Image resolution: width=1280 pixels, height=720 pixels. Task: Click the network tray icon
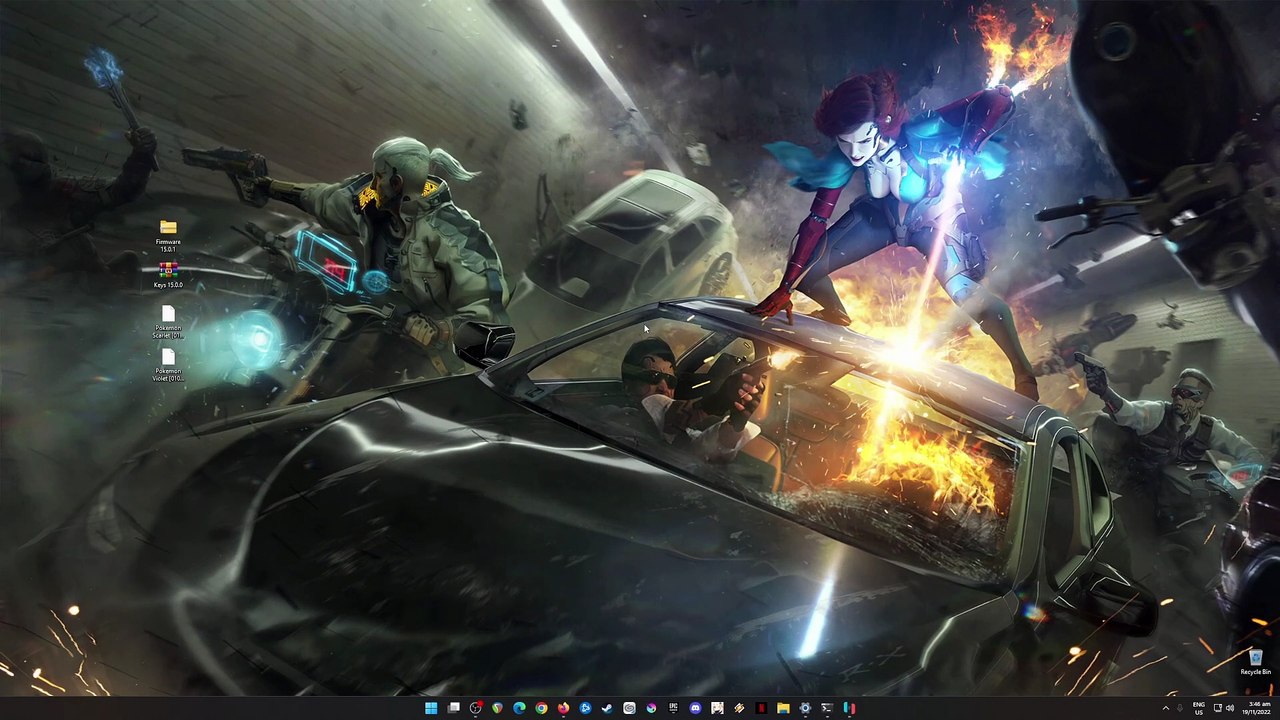[x=1217, y=708]
